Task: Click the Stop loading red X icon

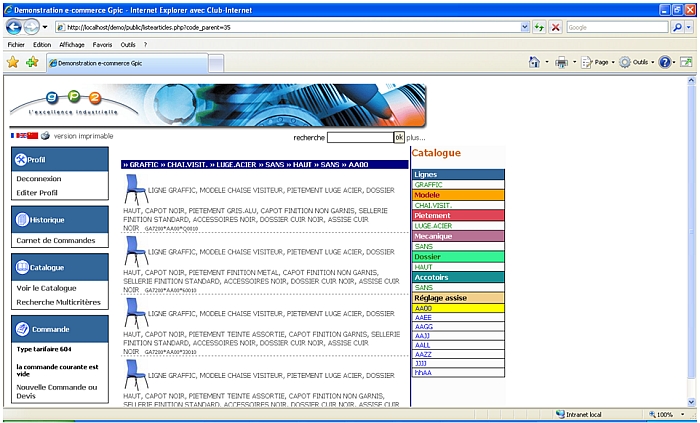Action: [555, 27]
